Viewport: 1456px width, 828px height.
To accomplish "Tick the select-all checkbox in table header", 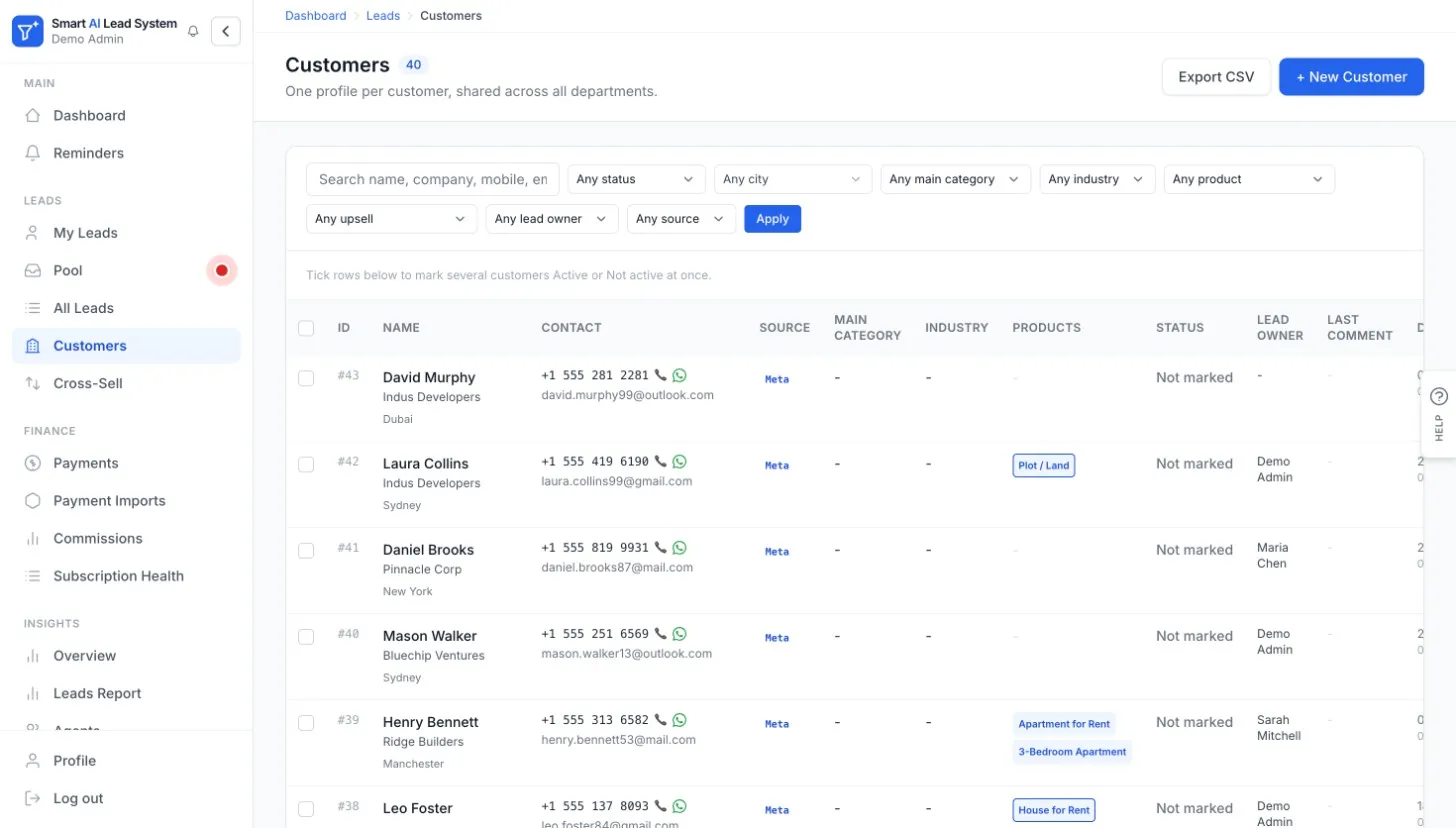I will (x=306, y=328).
